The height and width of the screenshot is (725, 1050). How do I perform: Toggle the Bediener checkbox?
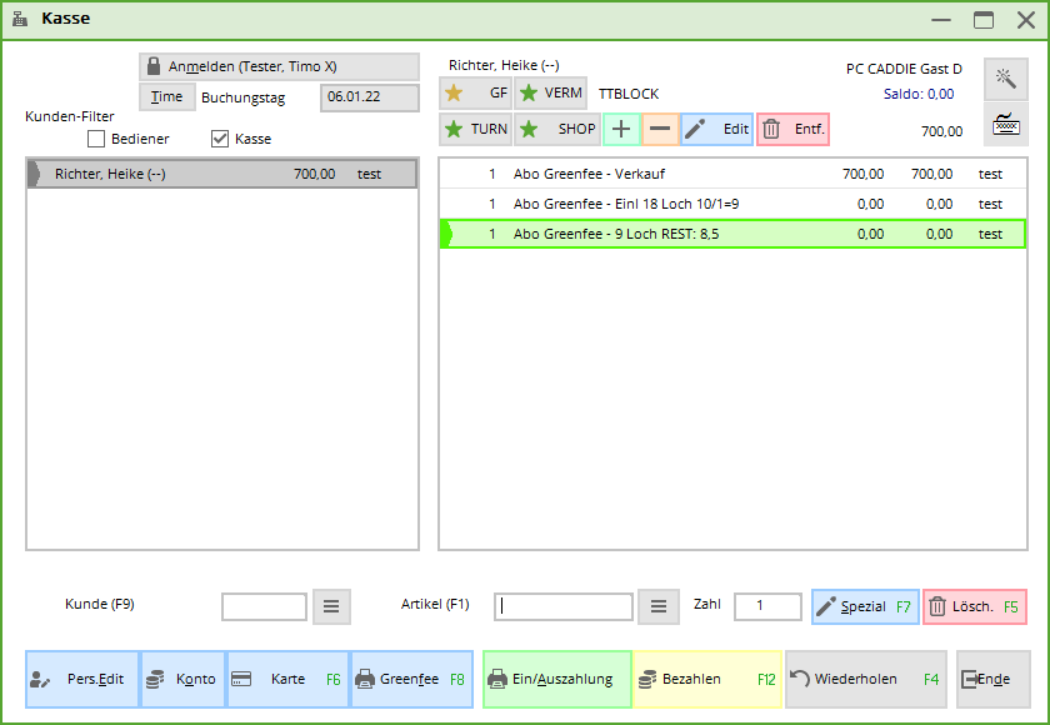tap(96, 139)
